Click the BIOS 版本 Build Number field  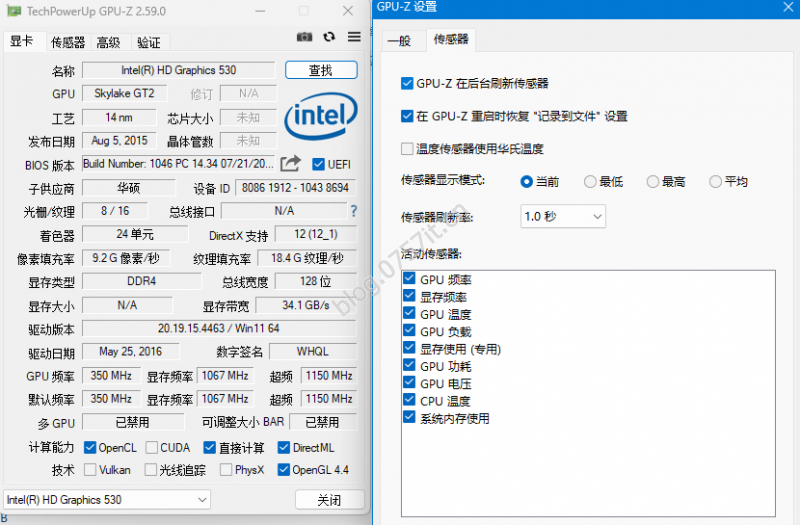[179, 164]
